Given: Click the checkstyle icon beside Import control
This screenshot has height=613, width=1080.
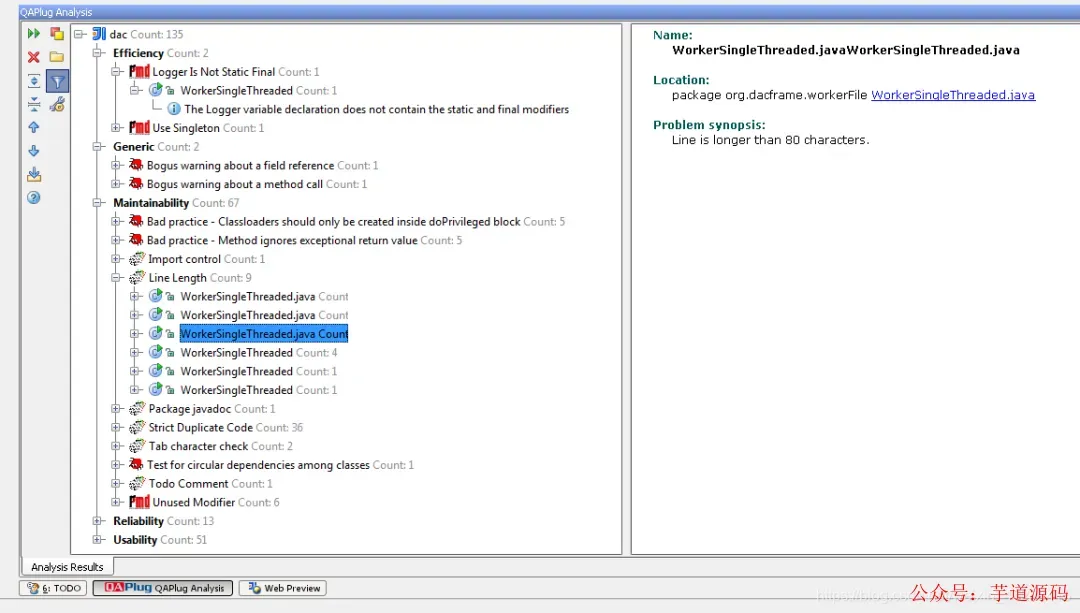Looking at the screenshot, I should pos(137,259).
